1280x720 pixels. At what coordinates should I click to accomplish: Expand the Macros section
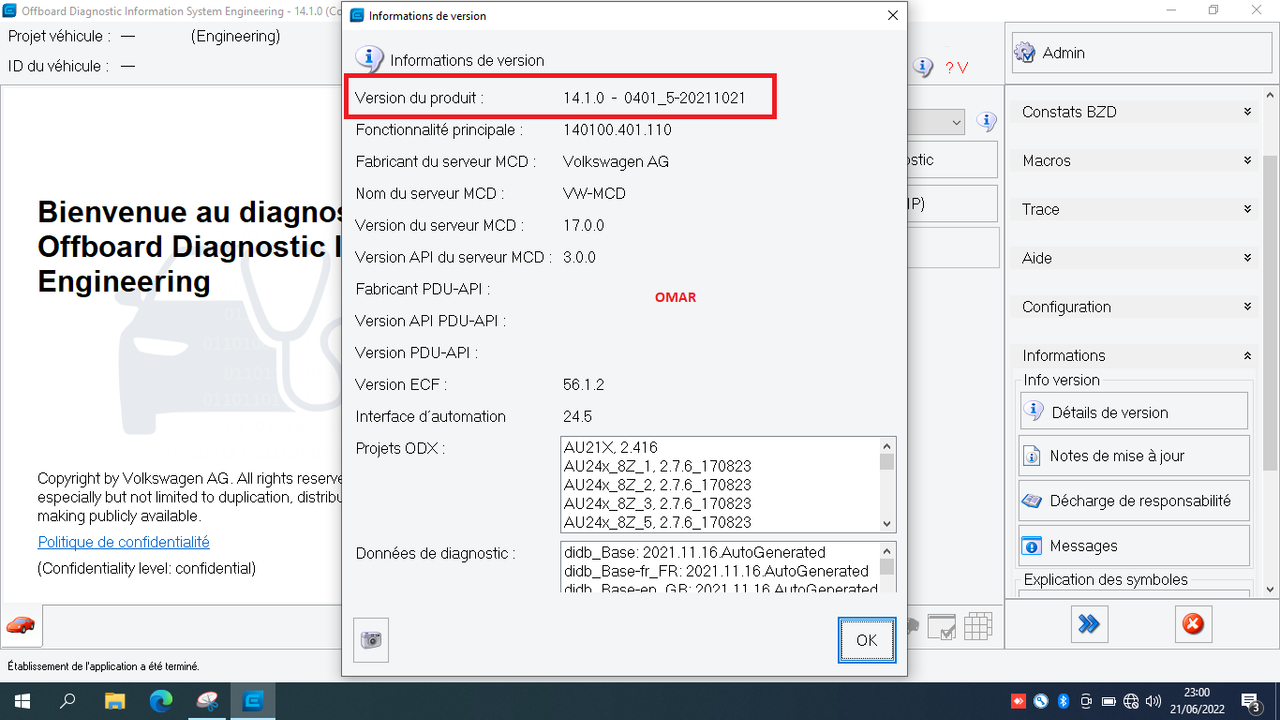[x=1136, y=161]
